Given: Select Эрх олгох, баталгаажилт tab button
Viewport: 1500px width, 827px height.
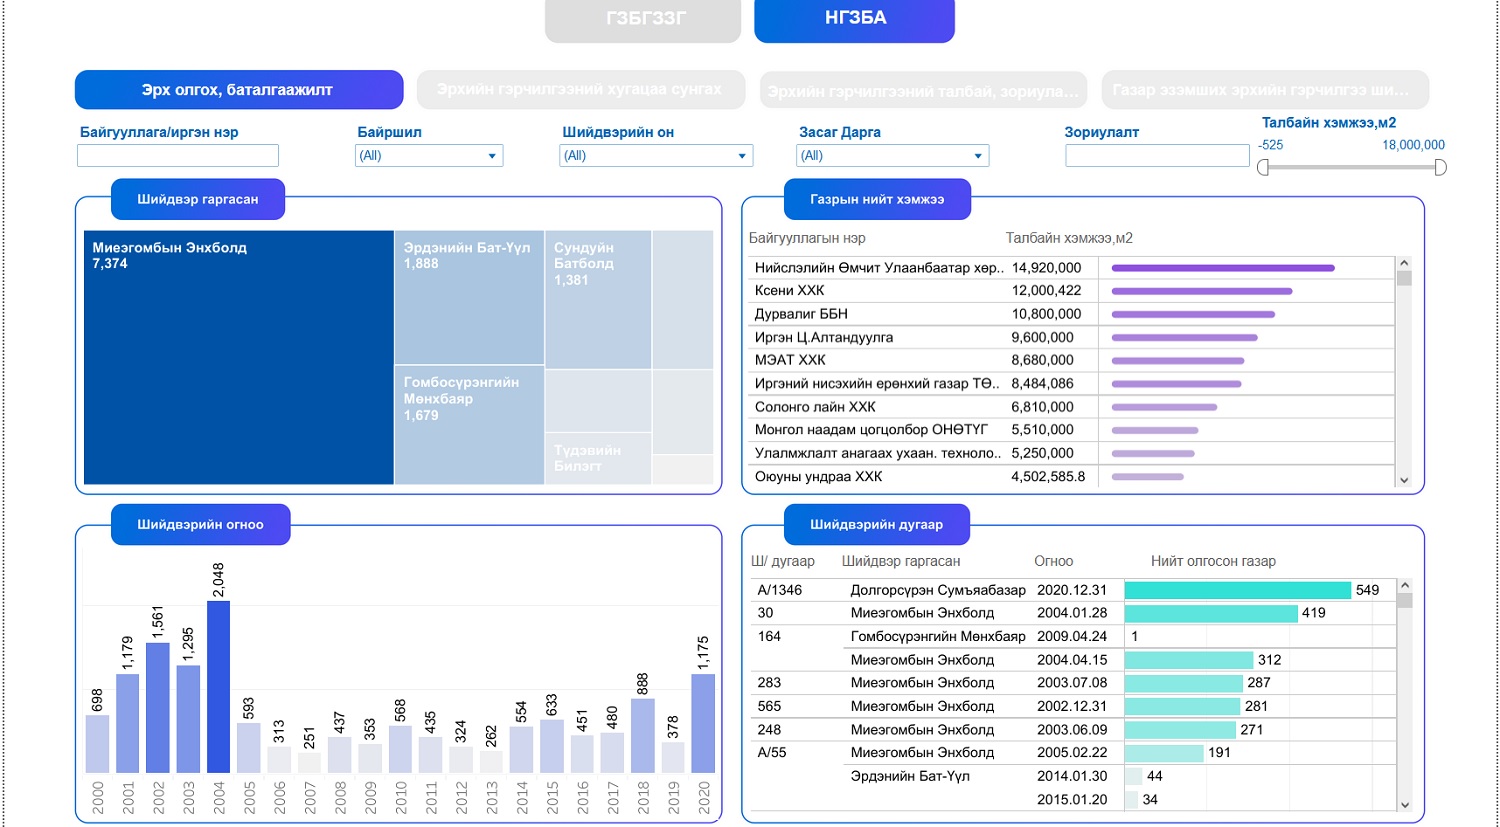Looking at the screenshot, I should pyautogui.click(x=238, y=90).
